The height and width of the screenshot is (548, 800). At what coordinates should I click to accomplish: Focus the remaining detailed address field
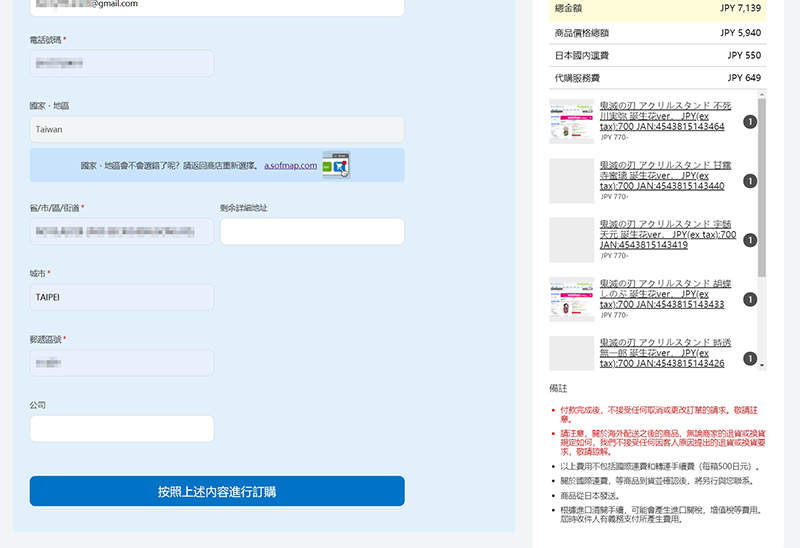312,231
